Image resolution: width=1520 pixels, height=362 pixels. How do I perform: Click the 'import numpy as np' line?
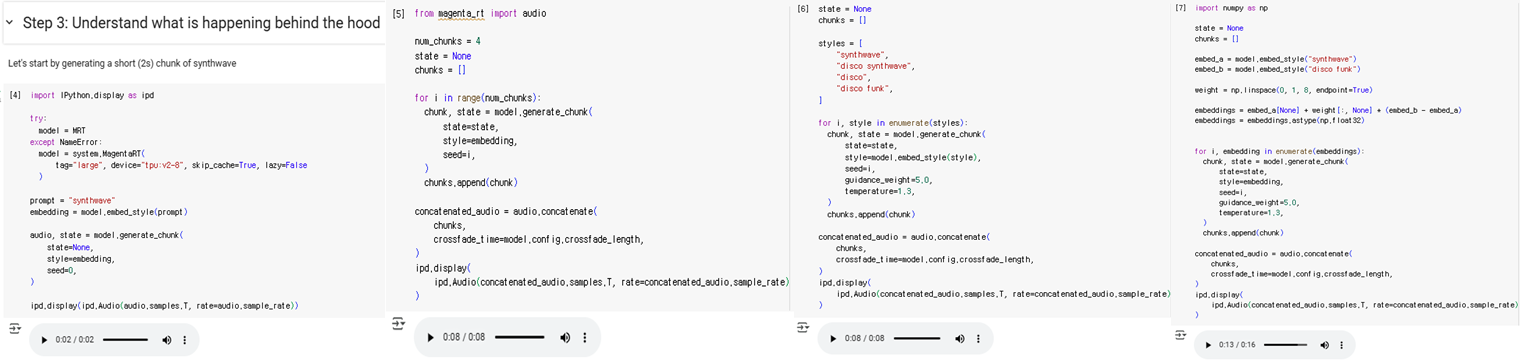[x=1231, y=7]
